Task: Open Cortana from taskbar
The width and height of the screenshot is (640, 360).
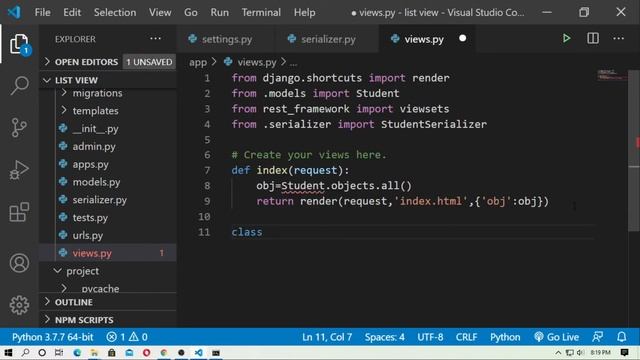Action: tap(42, 353)
